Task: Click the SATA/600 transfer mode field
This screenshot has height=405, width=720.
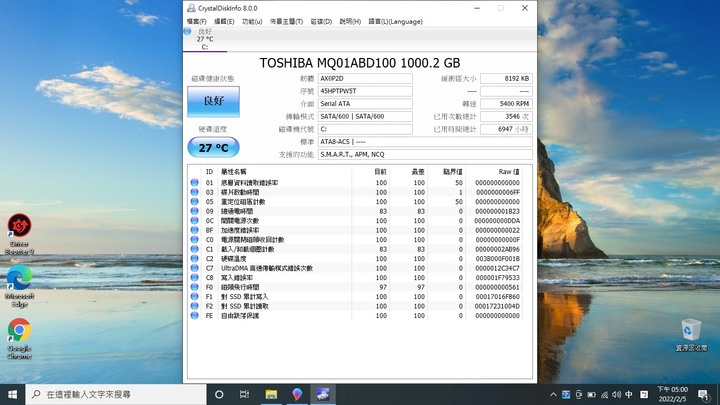Action: 365,117
